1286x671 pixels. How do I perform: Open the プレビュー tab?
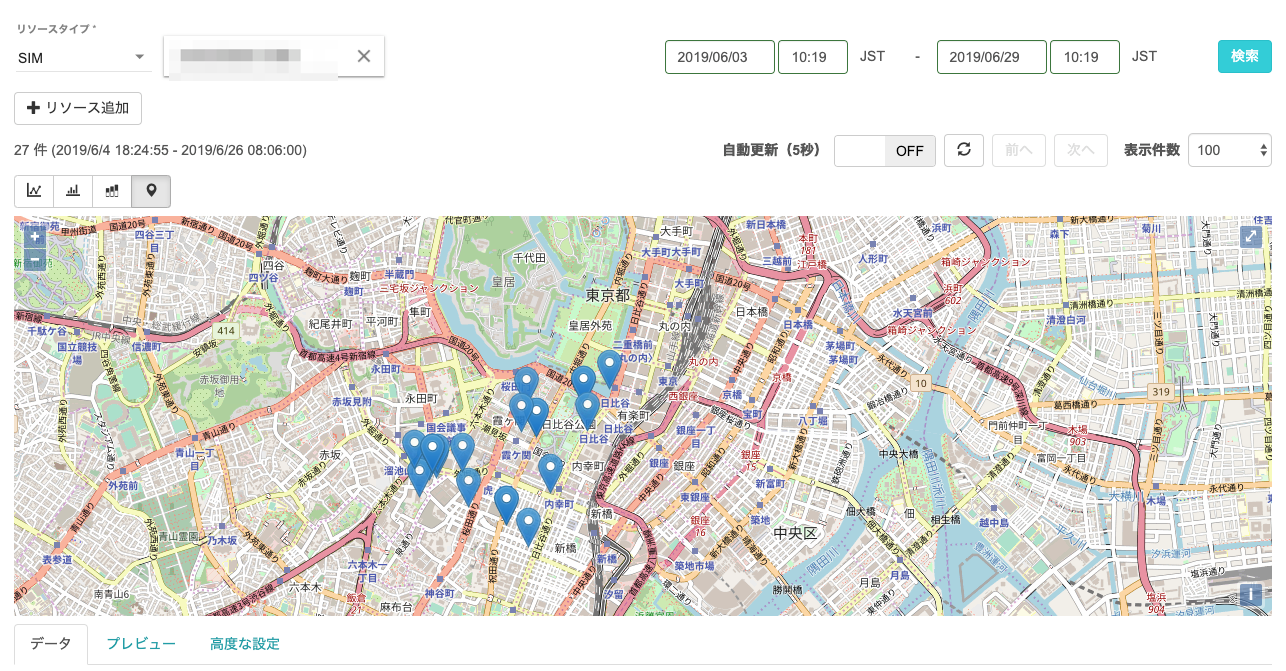(x=141, y=644)
